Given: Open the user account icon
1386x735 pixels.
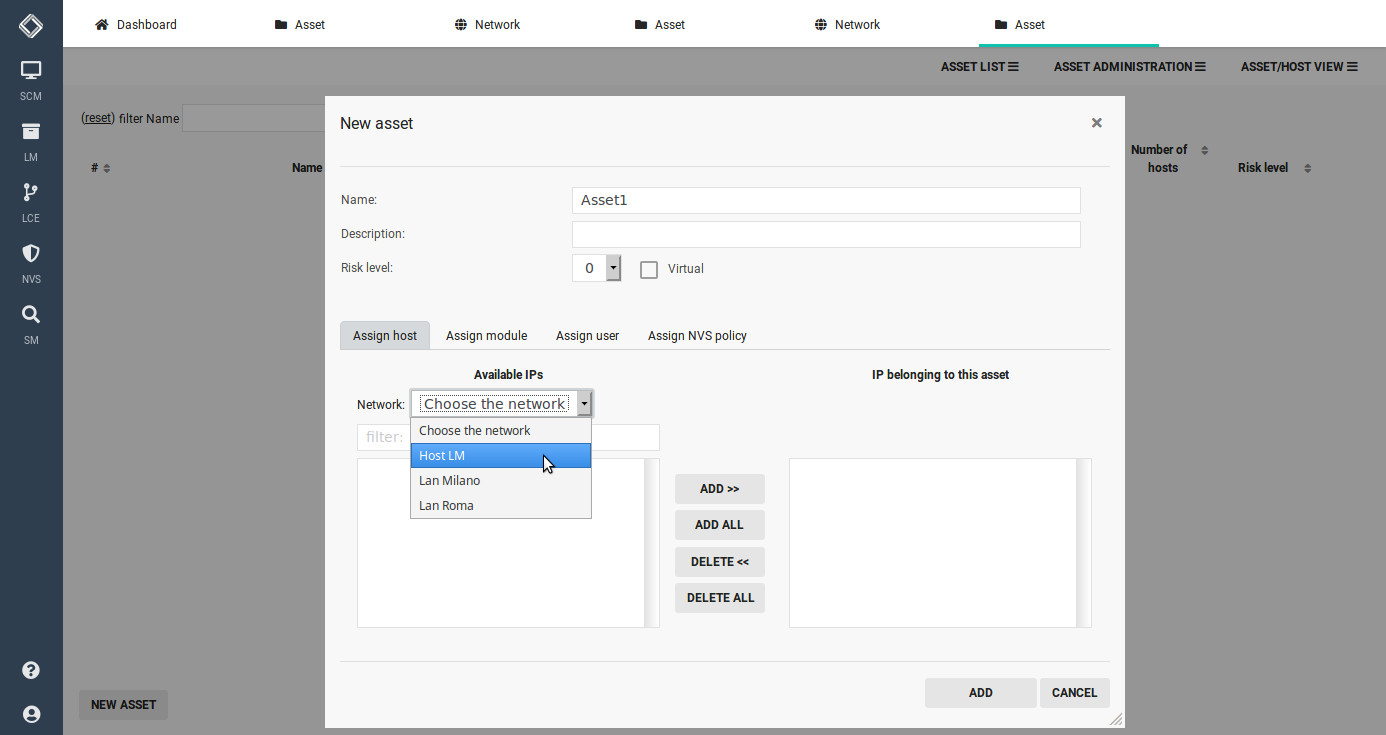Looking at the screenshot, I should pyautogui.click(x=31, y=714).
